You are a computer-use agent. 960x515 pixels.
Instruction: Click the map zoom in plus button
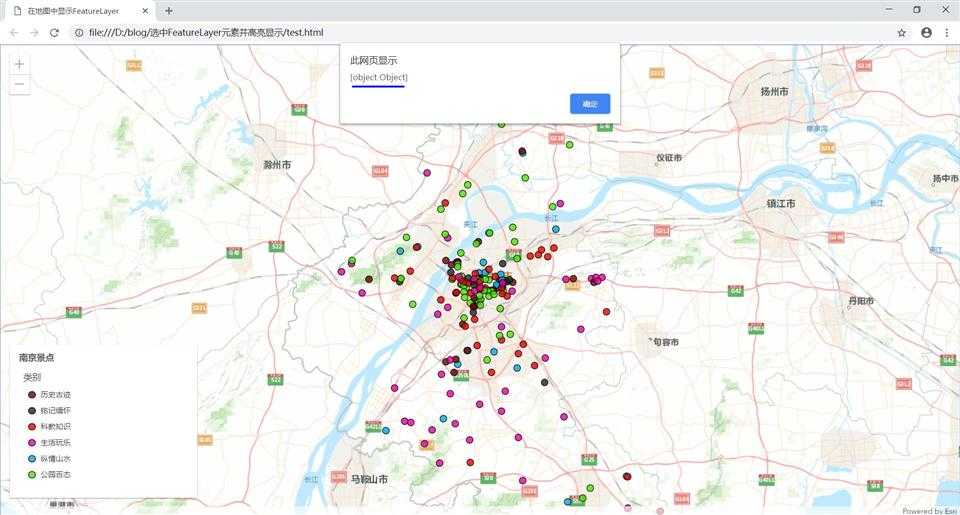click(x=19, y=64)
